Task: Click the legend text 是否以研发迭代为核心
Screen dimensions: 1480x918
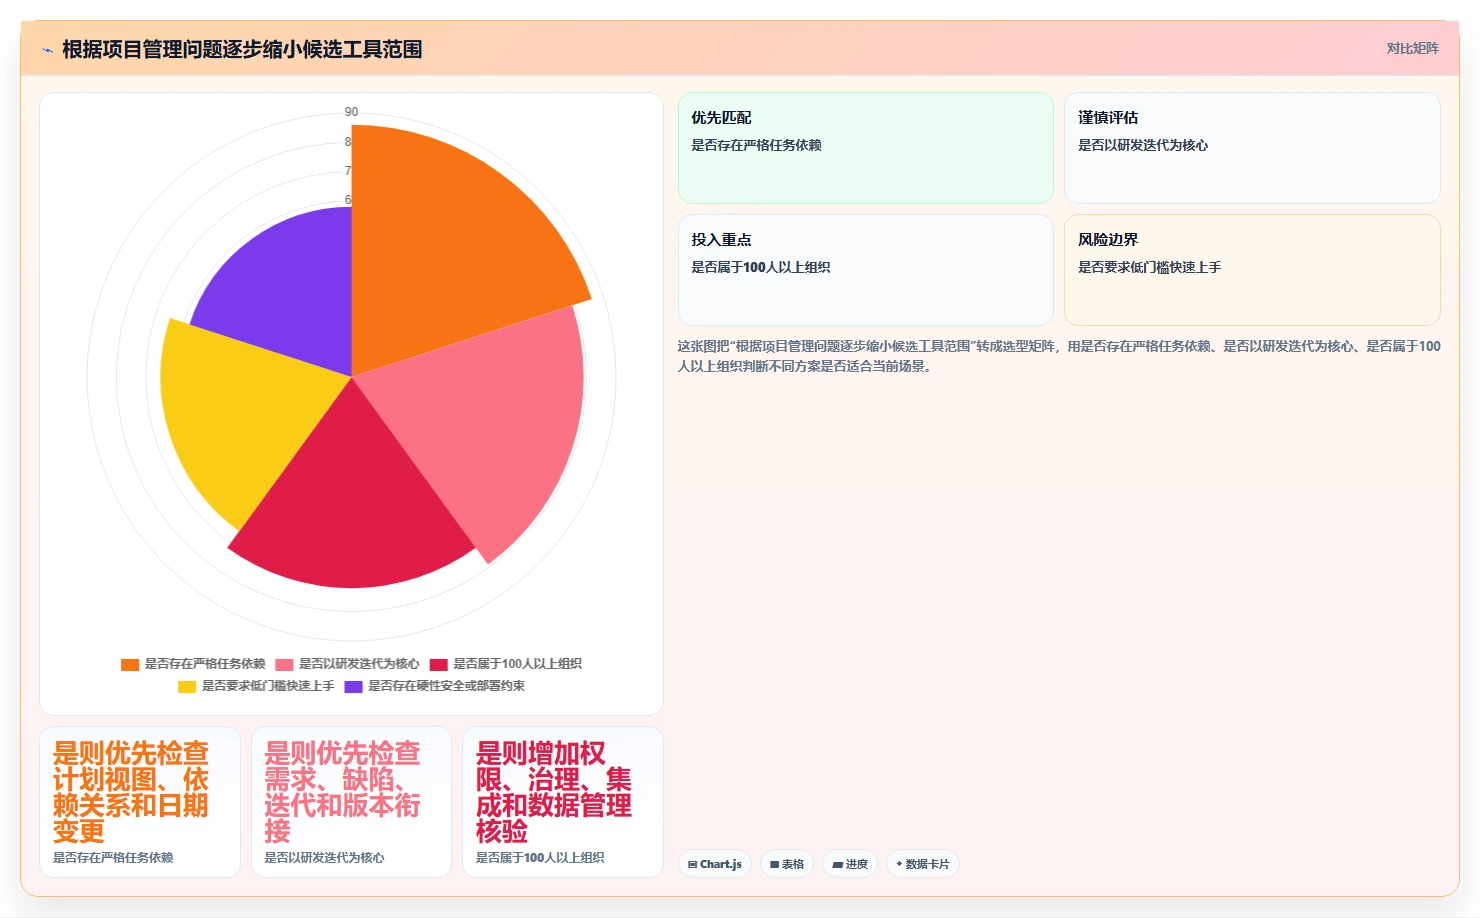Action: click(359, 664)
